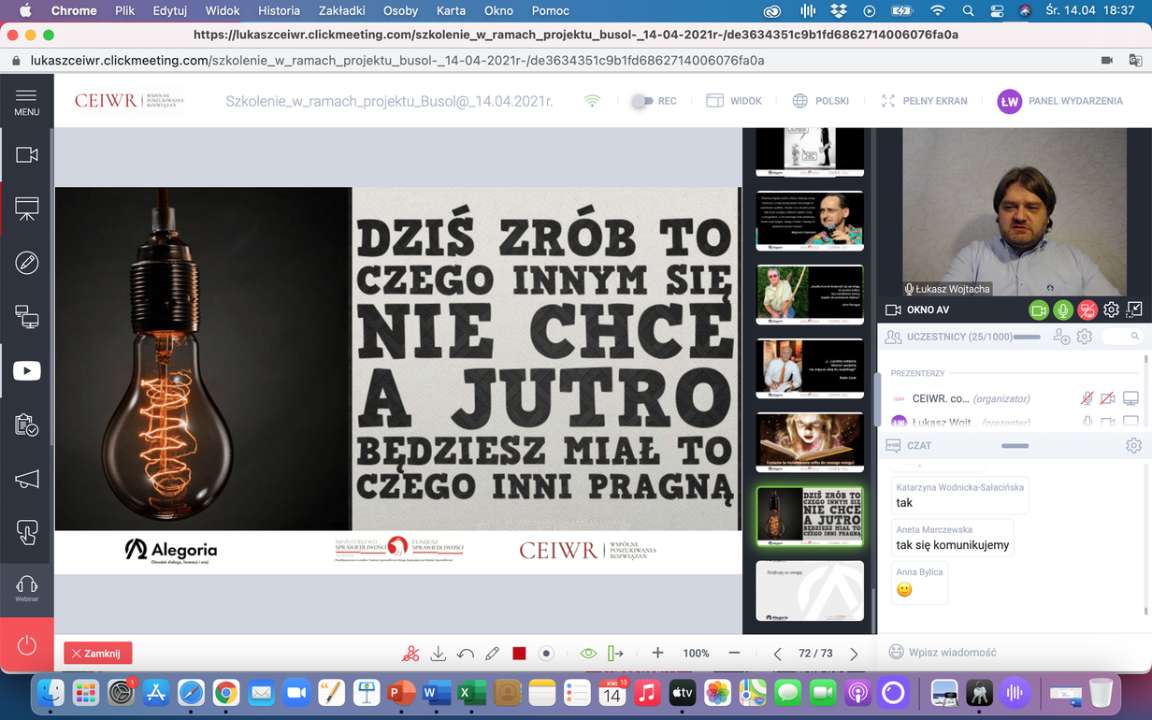The width and height of the screenshot is (1152, 720).
Task: Open the call-to-action megaphone icon
Action: pos(27,479)
